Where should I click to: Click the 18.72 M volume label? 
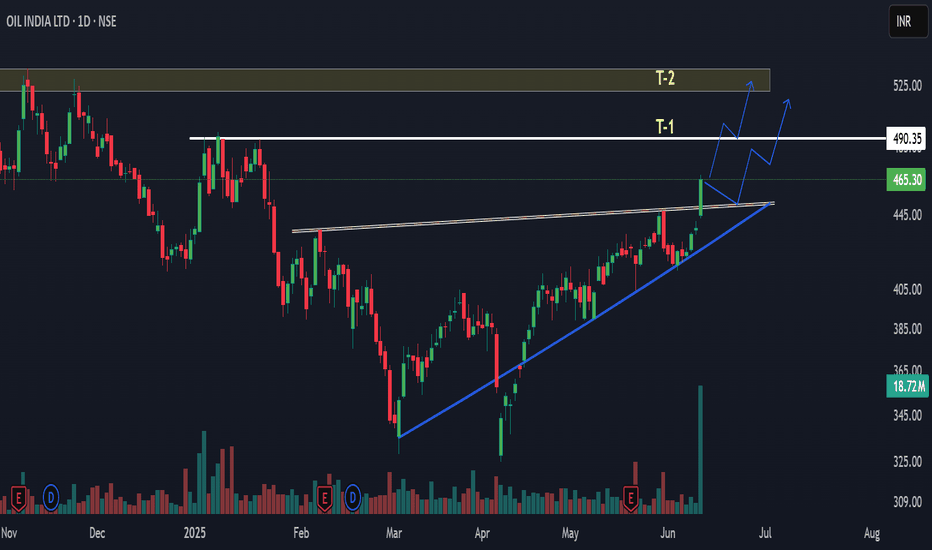(x=907, y=386)
